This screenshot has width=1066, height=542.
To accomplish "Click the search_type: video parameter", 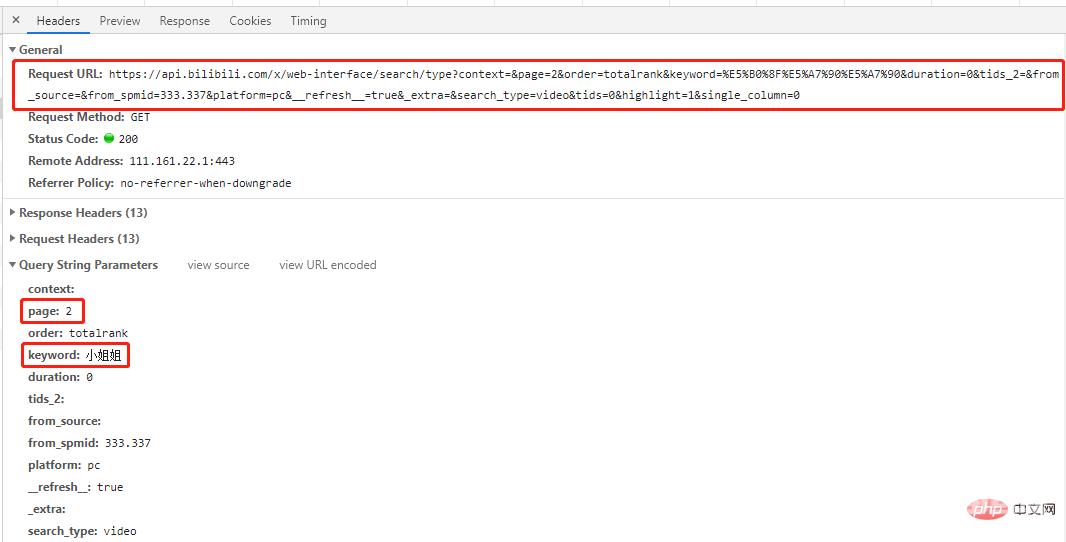I will coord(82,530).
